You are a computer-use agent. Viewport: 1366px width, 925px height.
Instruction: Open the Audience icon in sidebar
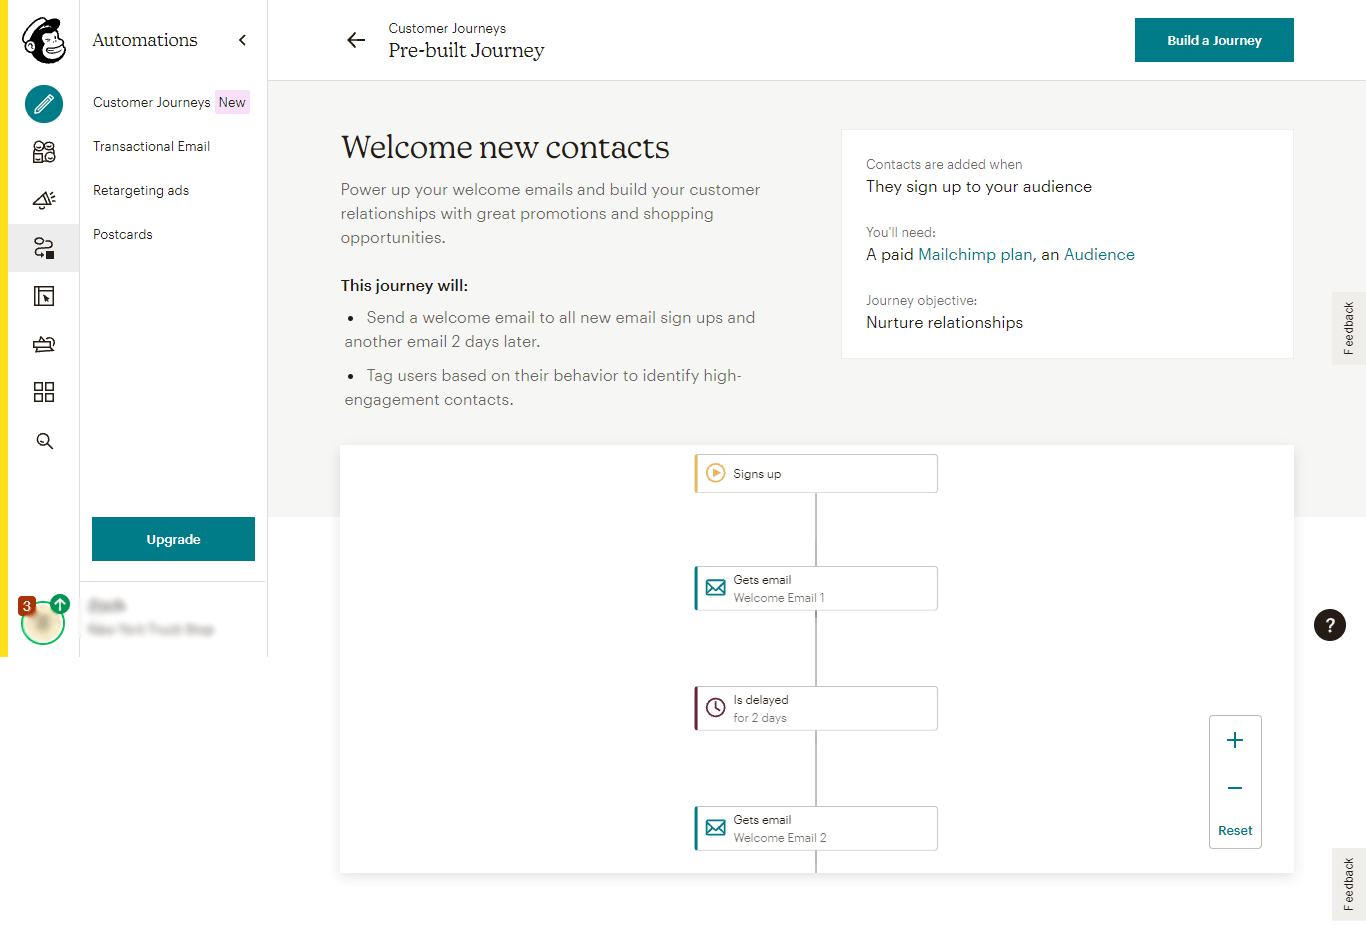tap(44, 152)
